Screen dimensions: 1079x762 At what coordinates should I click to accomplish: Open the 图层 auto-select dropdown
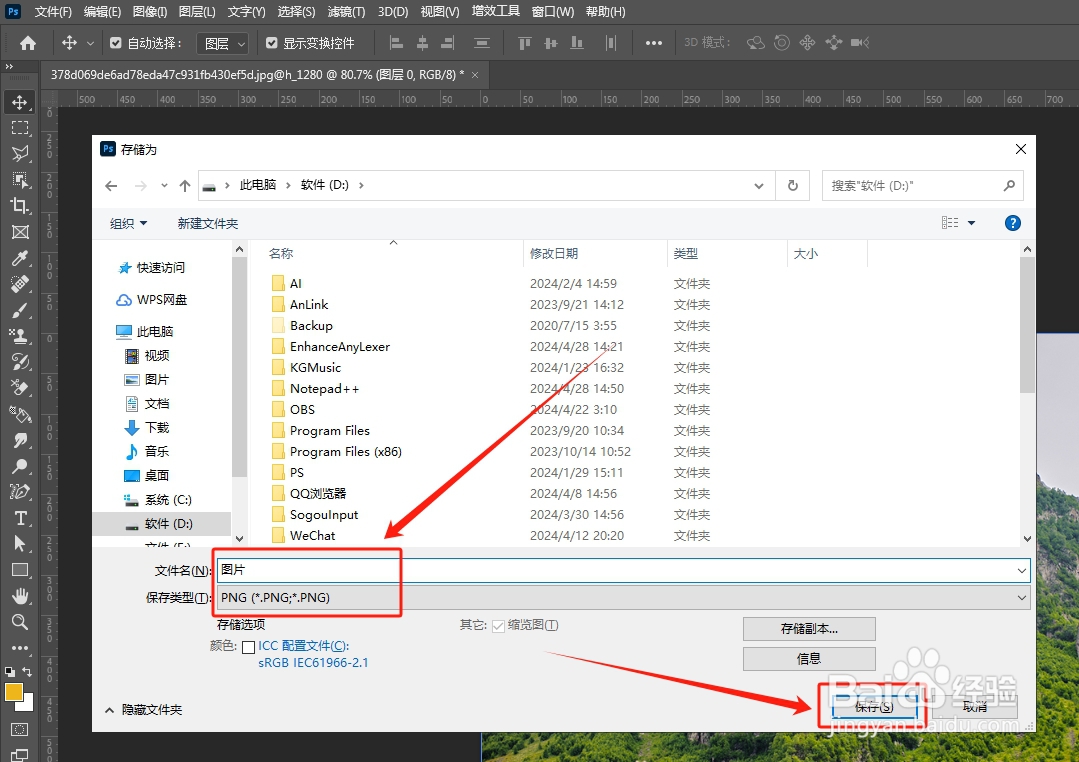[222, 44]
